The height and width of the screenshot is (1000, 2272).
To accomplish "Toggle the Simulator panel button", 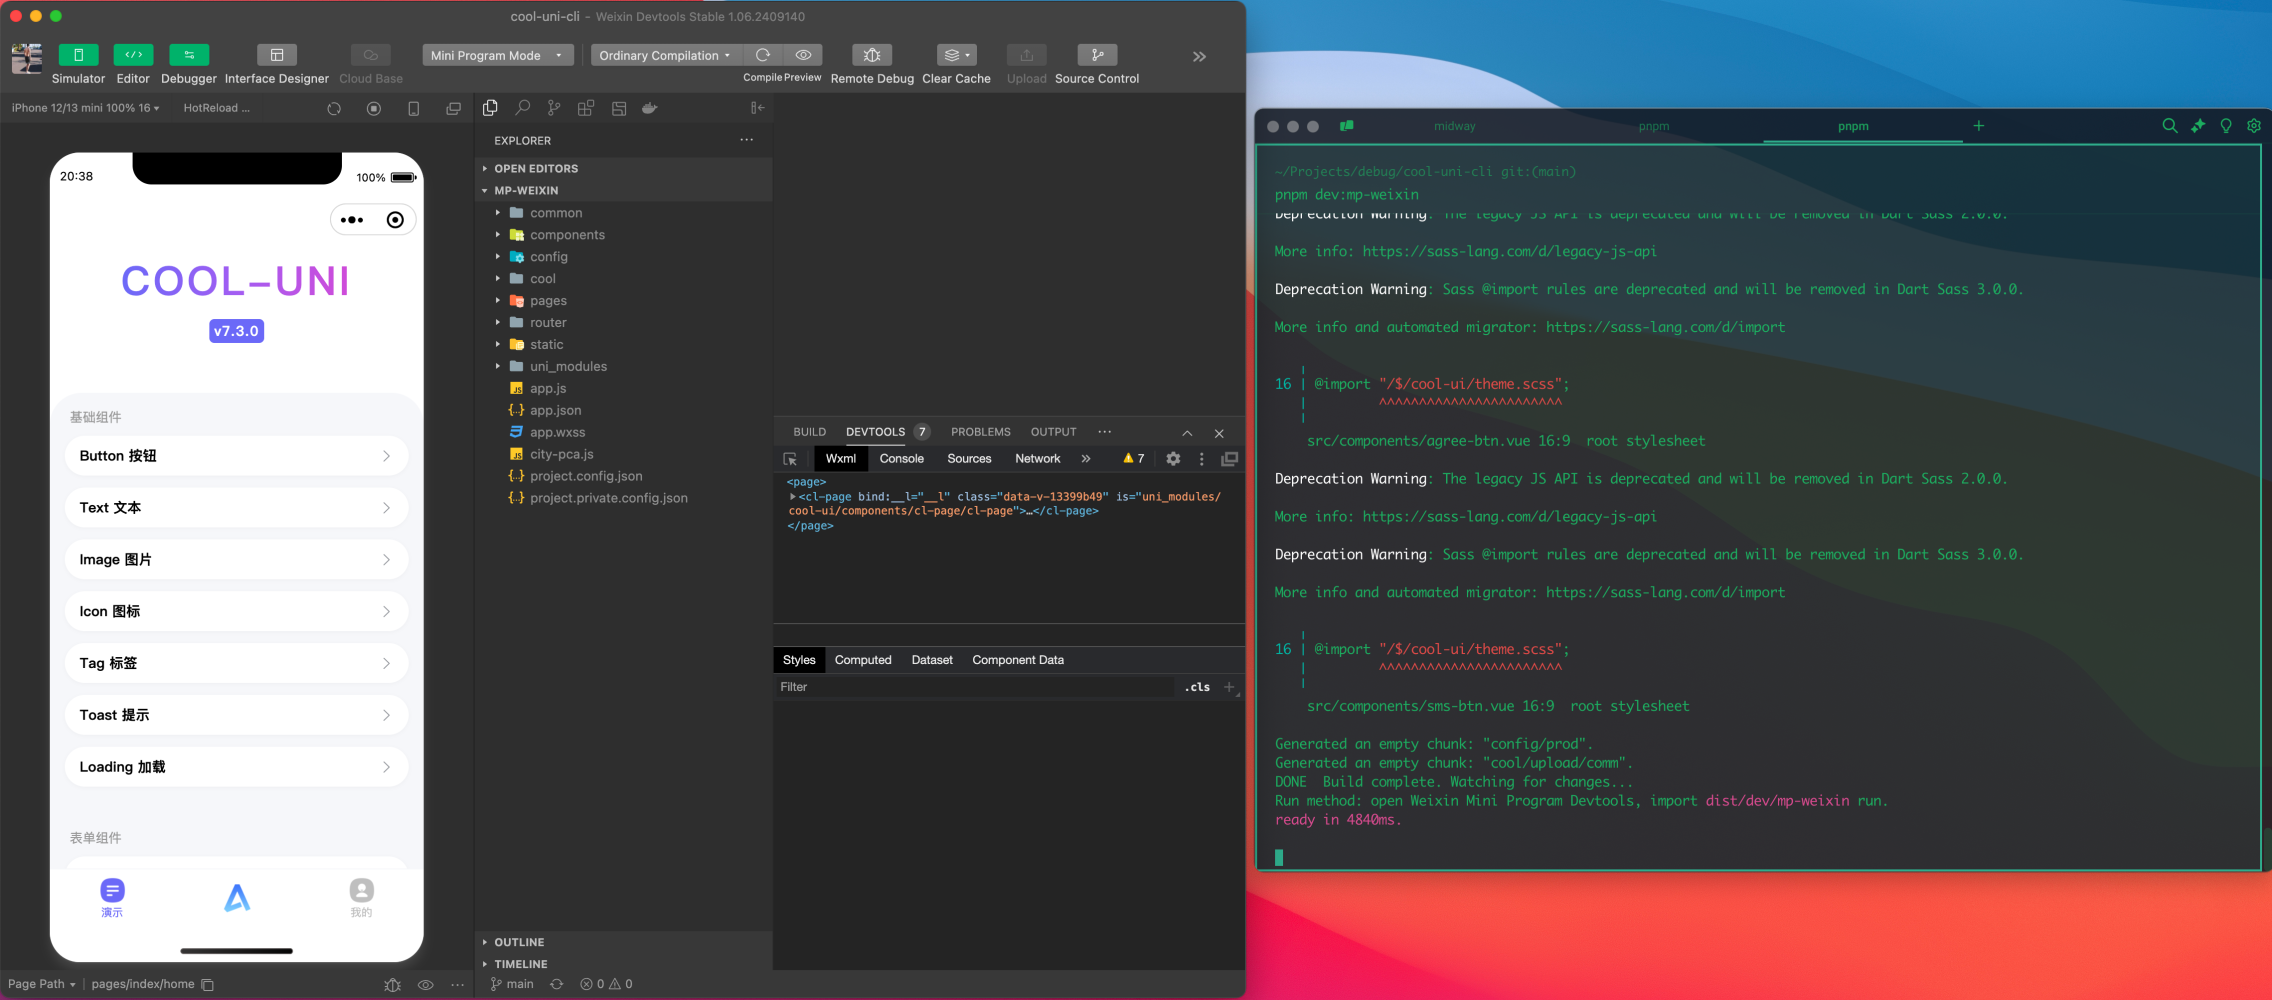I will (78, 55).
